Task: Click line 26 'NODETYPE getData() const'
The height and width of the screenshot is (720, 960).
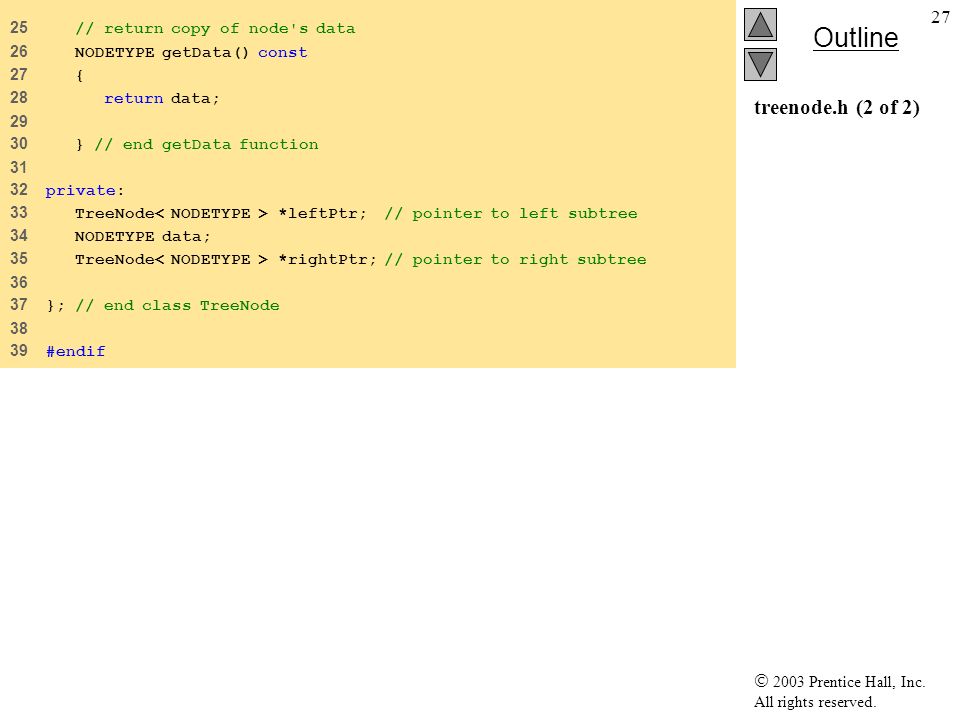Action: point(190,53)
